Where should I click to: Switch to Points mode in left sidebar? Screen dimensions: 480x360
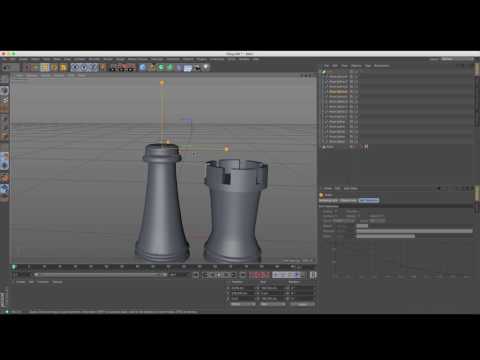point(4,119)
